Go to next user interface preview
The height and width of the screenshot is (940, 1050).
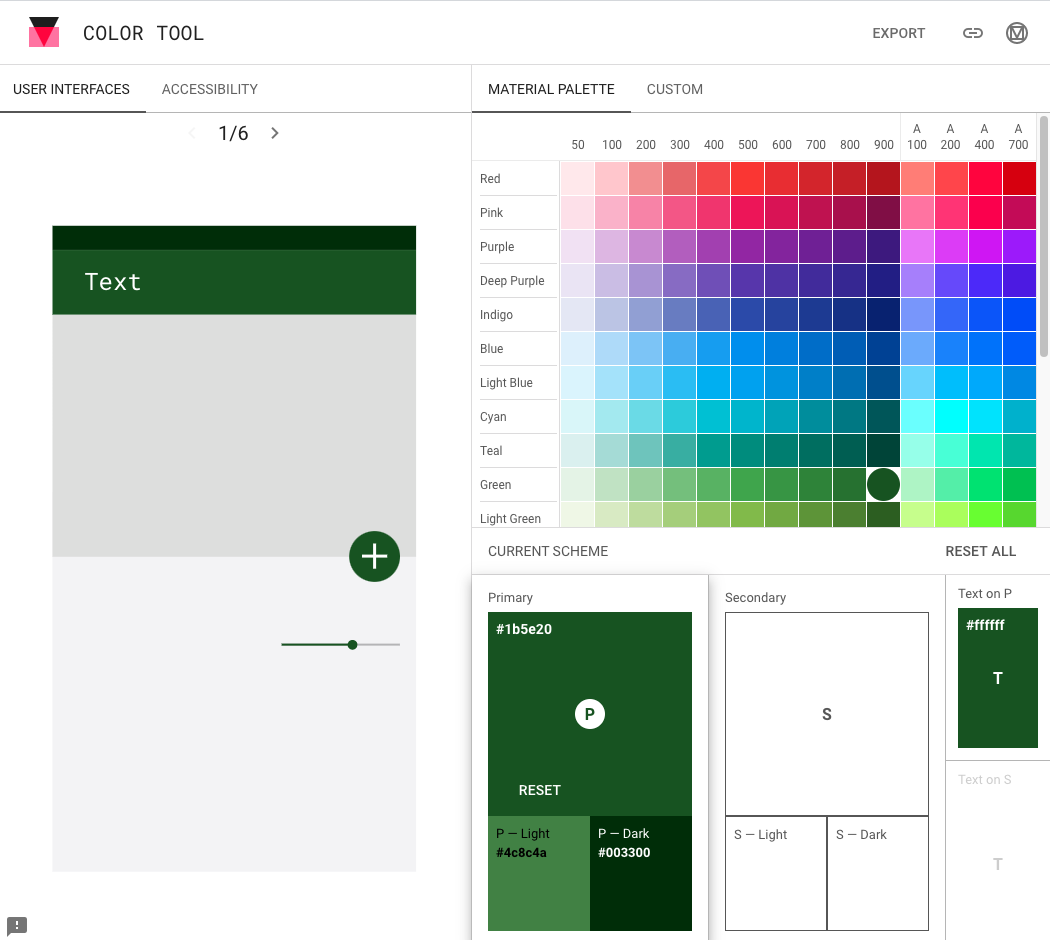(275, 133)
